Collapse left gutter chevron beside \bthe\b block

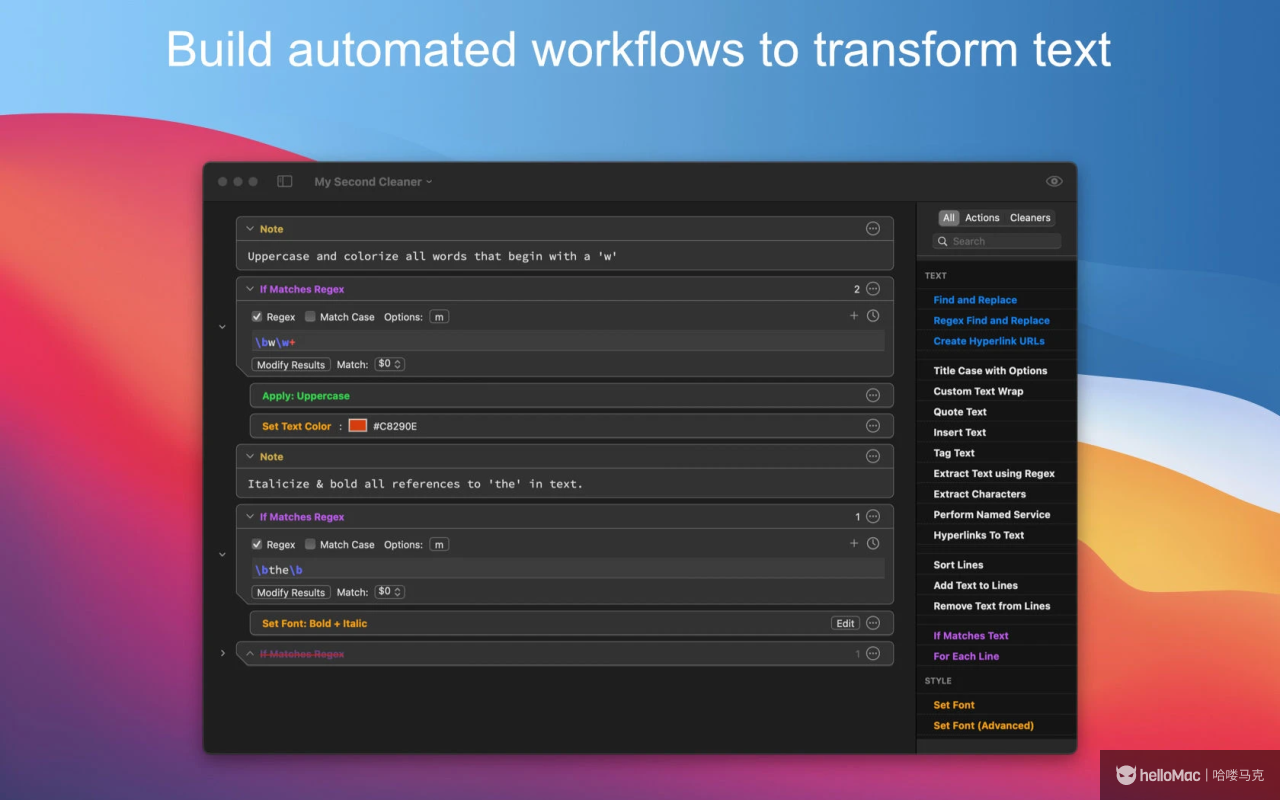(x=222, y=554)
